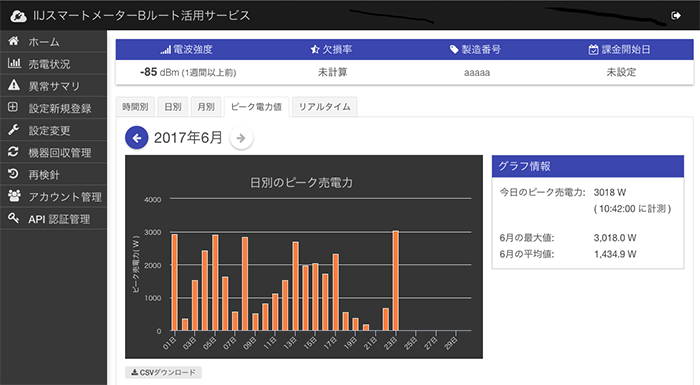Switch to the 月別 tab
Screen dimensions: 700x385
pos(206,107)
